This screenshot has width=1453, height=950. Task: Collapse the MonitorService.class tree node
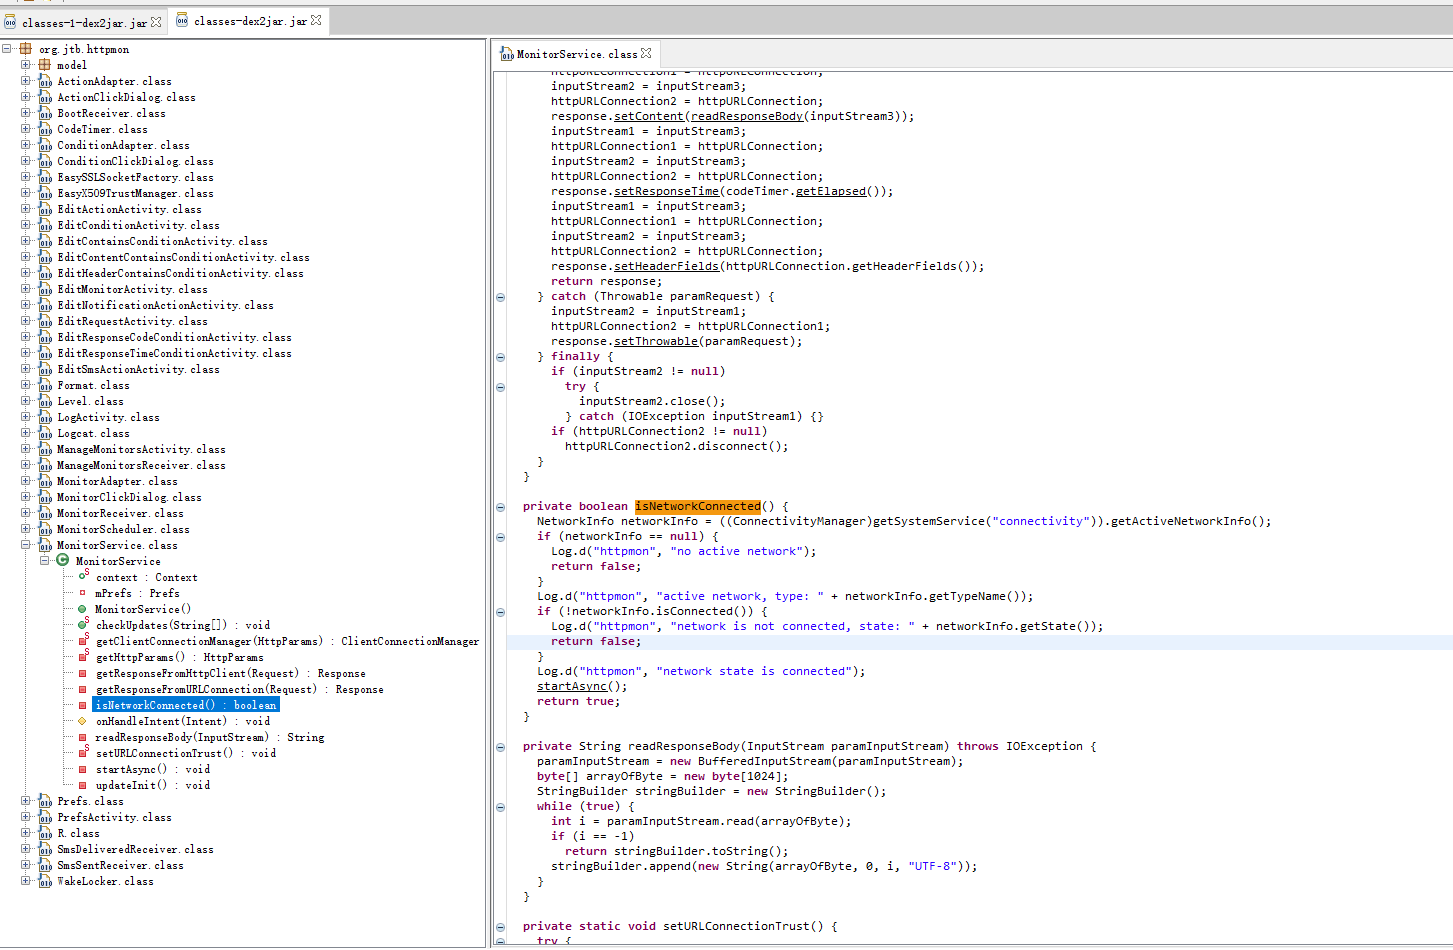(25, 545)
